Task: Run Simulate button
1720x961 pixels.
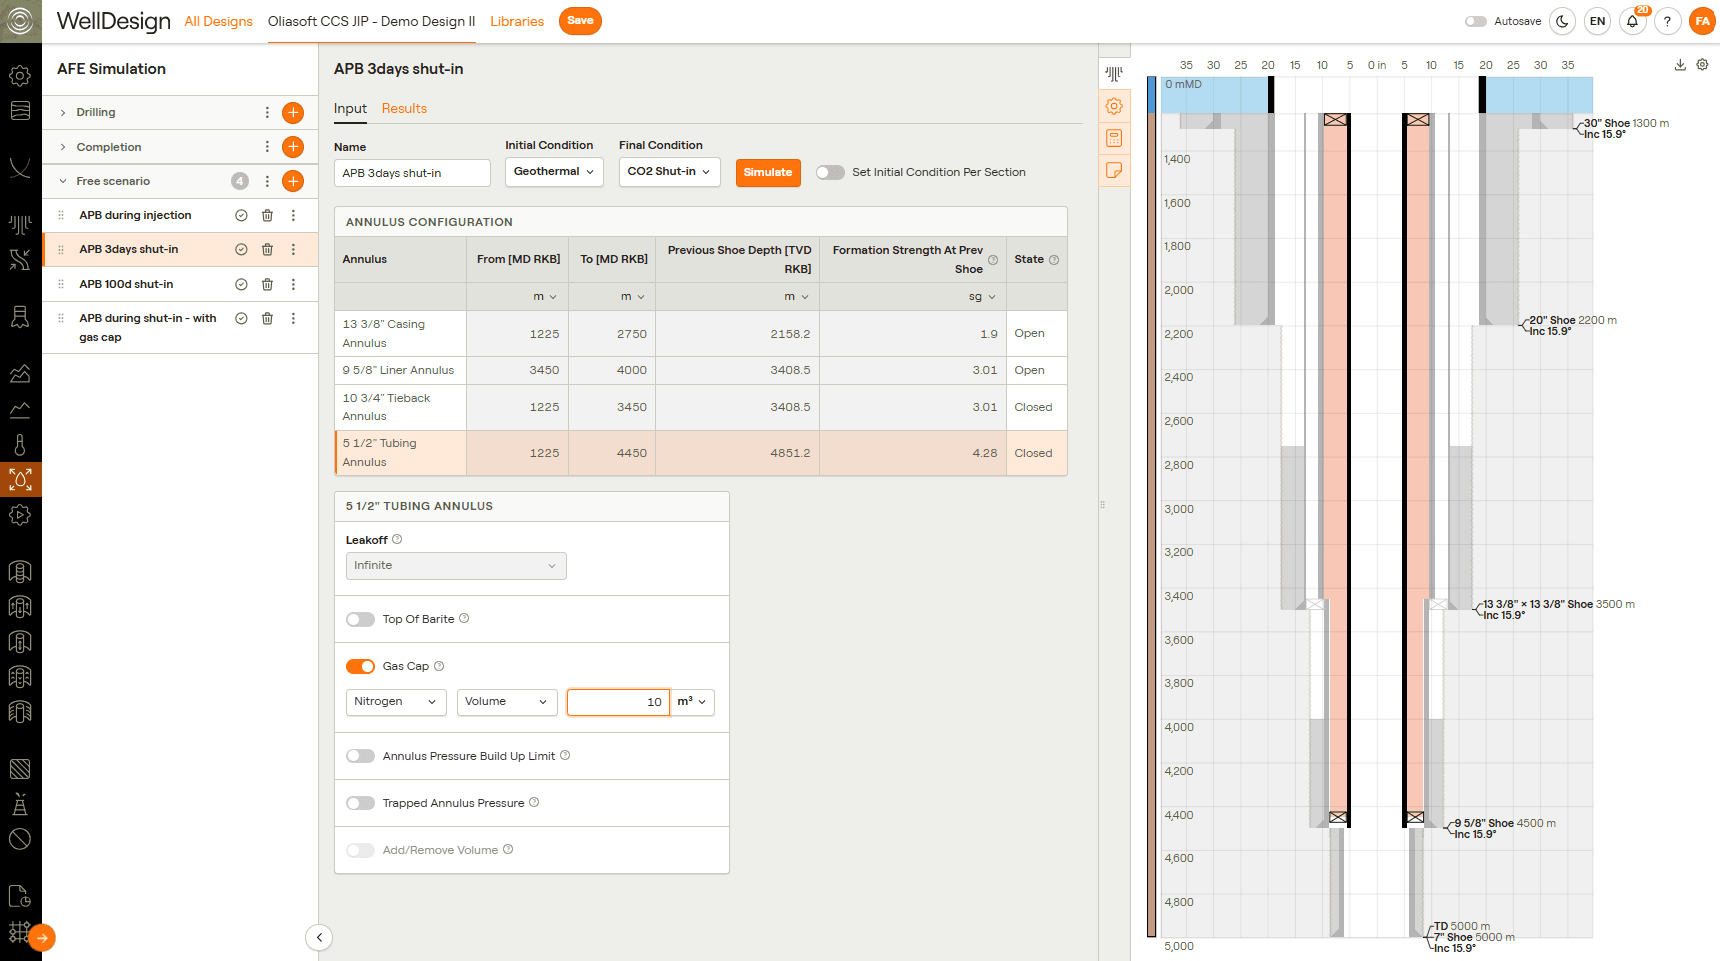Action: 768,173
